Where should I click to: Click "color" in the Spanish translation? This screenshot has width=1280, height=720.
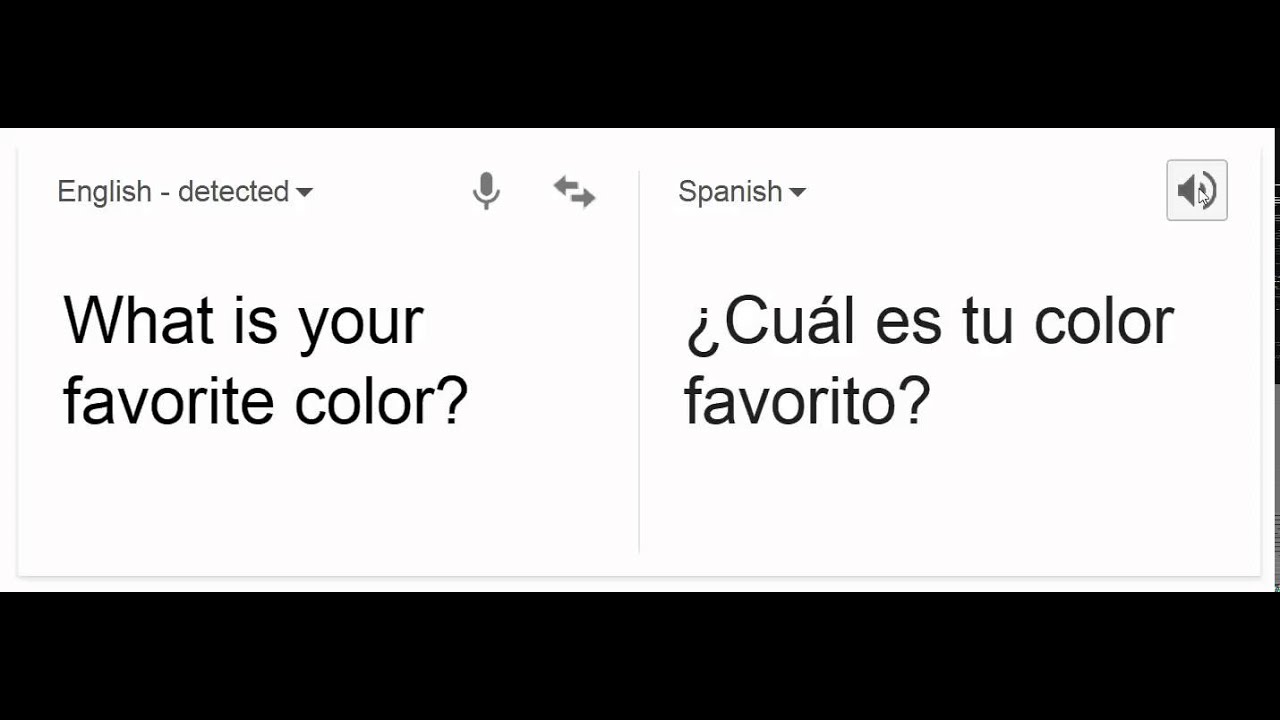pos(1103,322)
